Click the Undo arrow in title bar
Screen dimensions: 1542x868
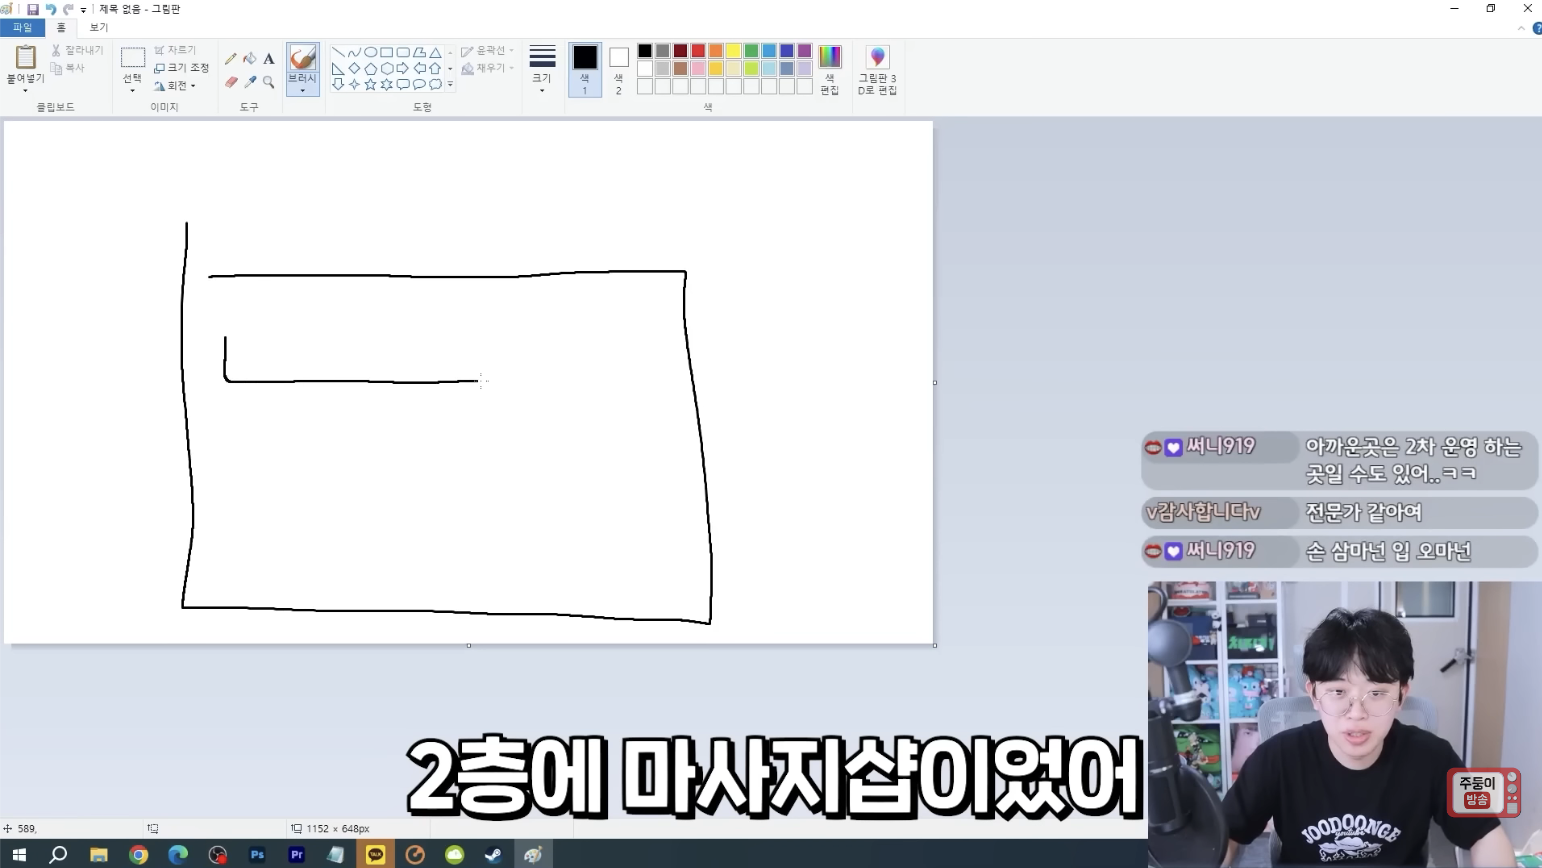pyautogui.click(x=50, y=9)
